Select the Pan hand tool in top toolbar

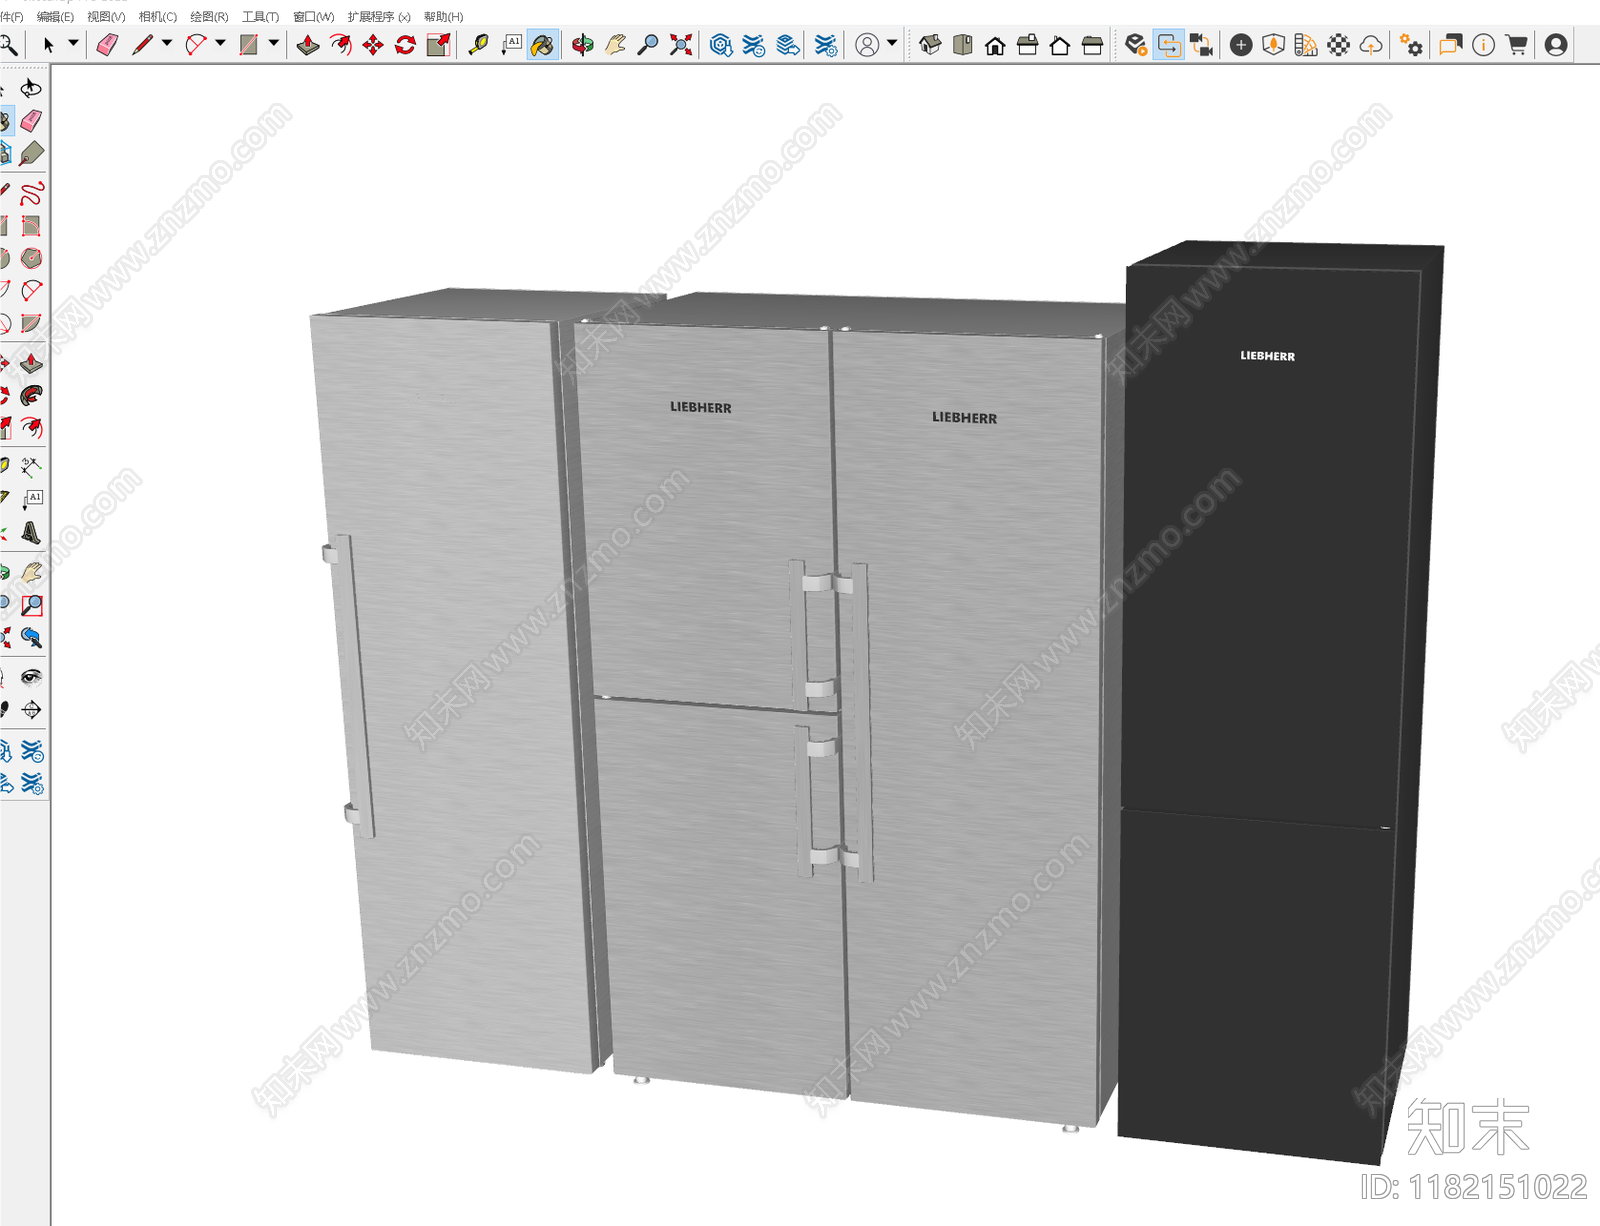click(616, 45)
